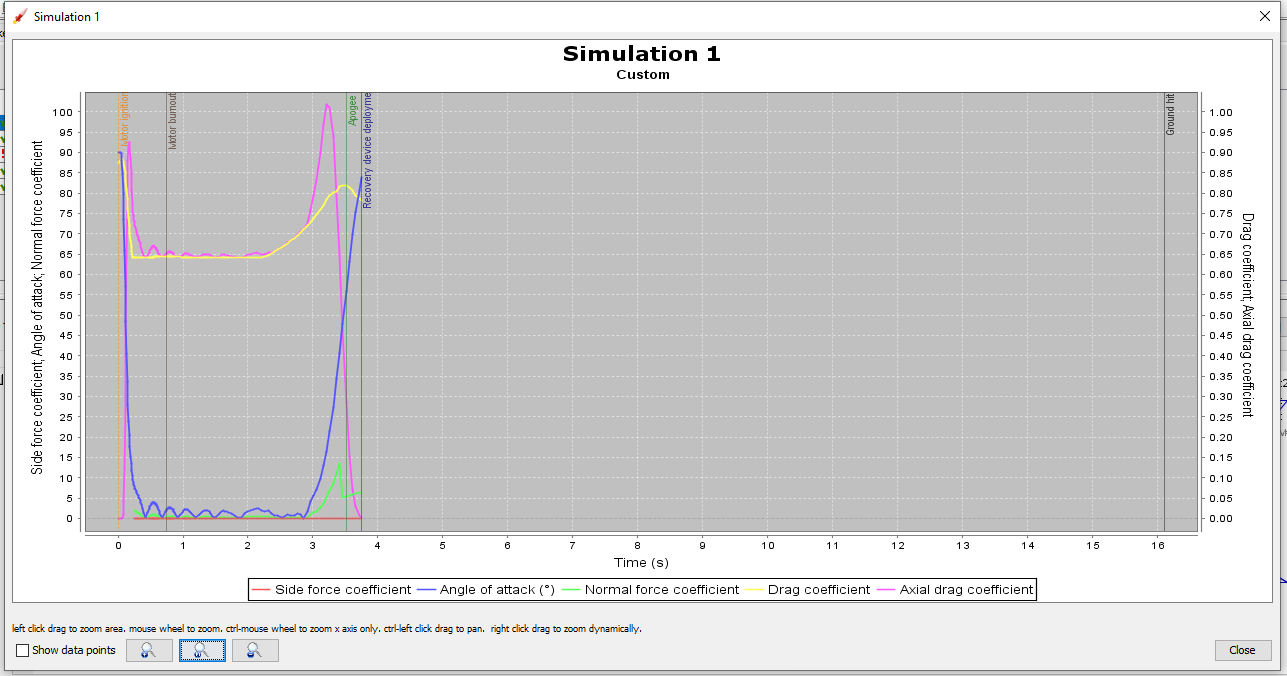Image resolution: width=1287 pixels, height=676 pixels.
Task: Select the zoom-in magnifier icon
Action: pyautogui.click(x=148, y=650)
